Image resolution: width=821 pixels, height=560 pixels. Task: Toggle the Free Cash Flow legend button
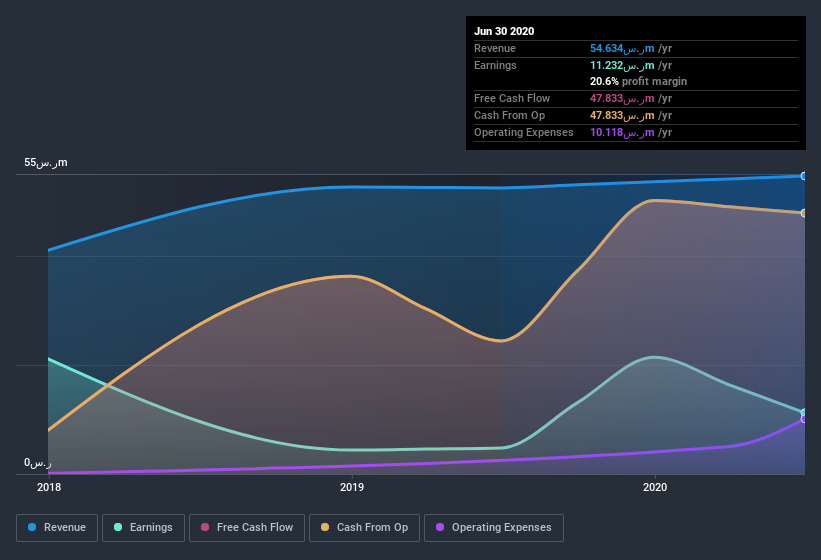(247, 528)
